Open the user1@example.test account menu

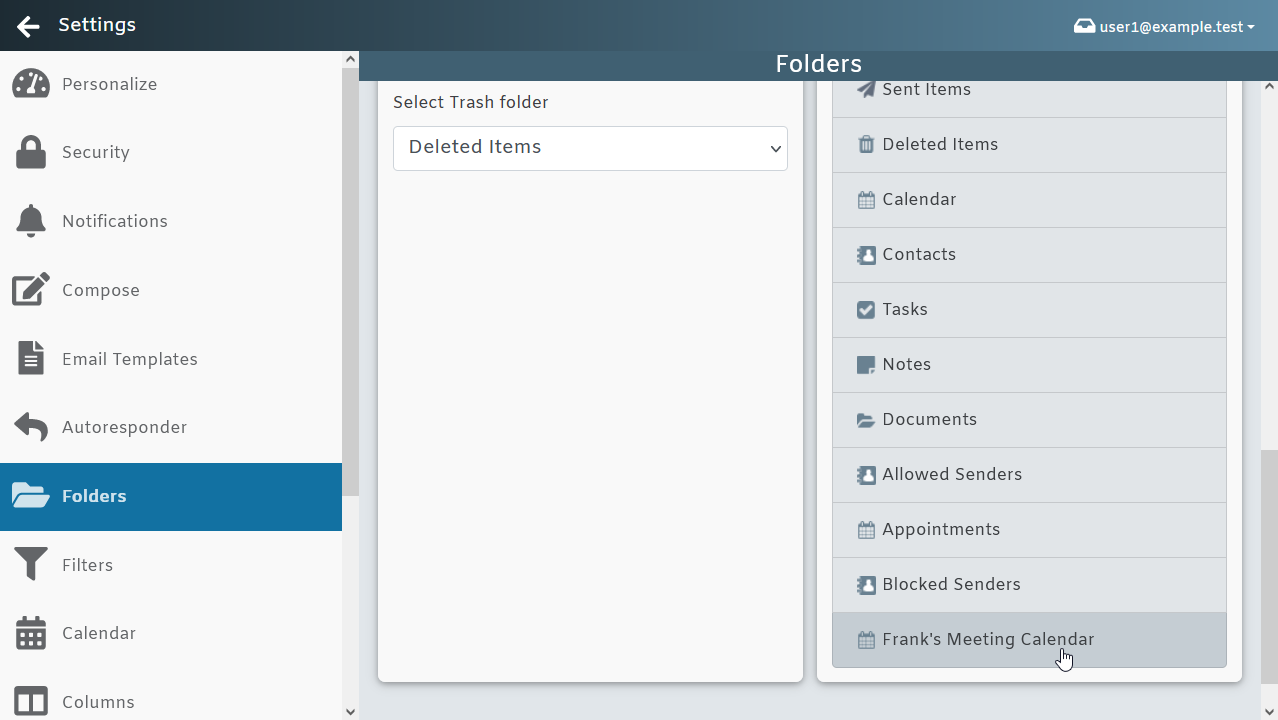click(x=1164, y=26)
